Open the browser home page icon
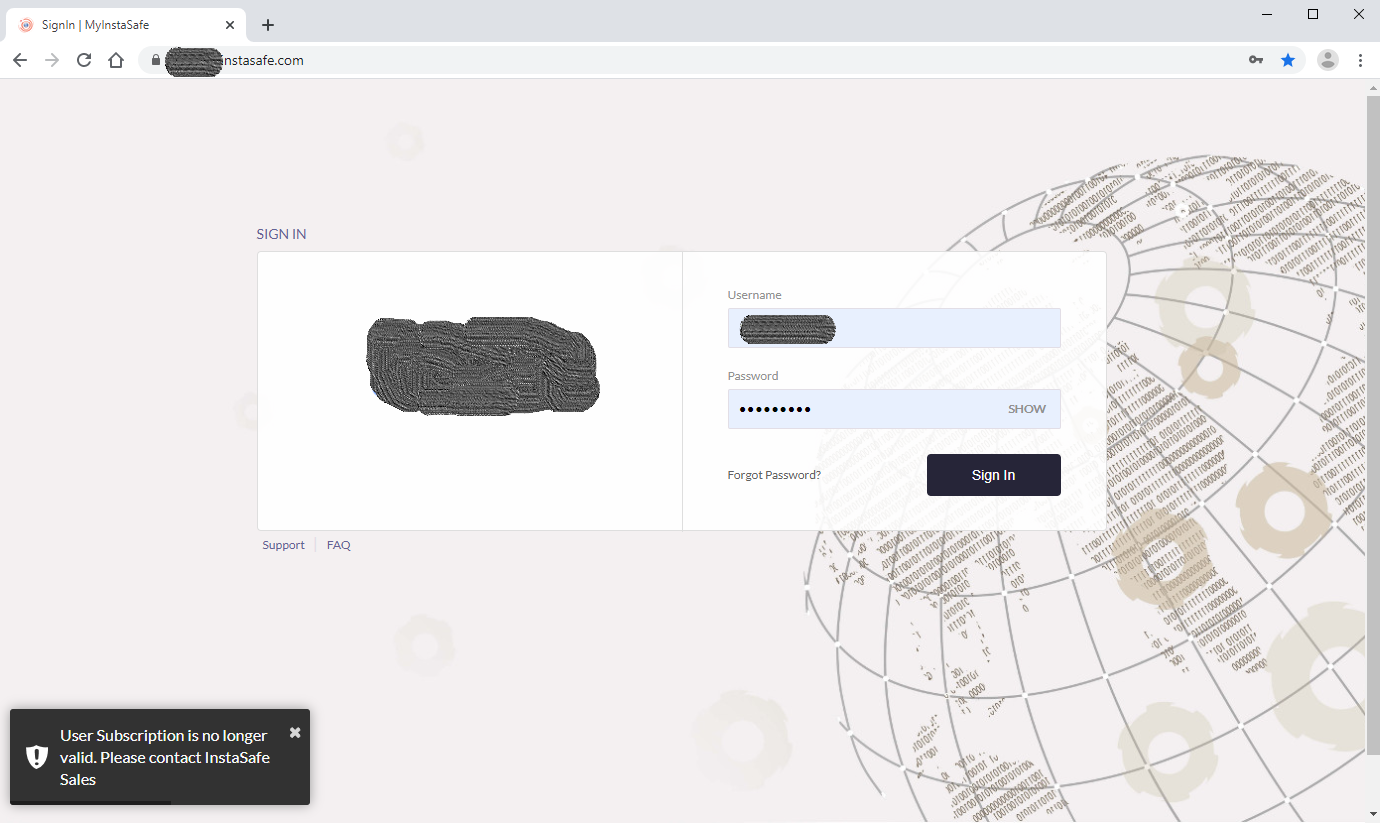 (116, 60)
